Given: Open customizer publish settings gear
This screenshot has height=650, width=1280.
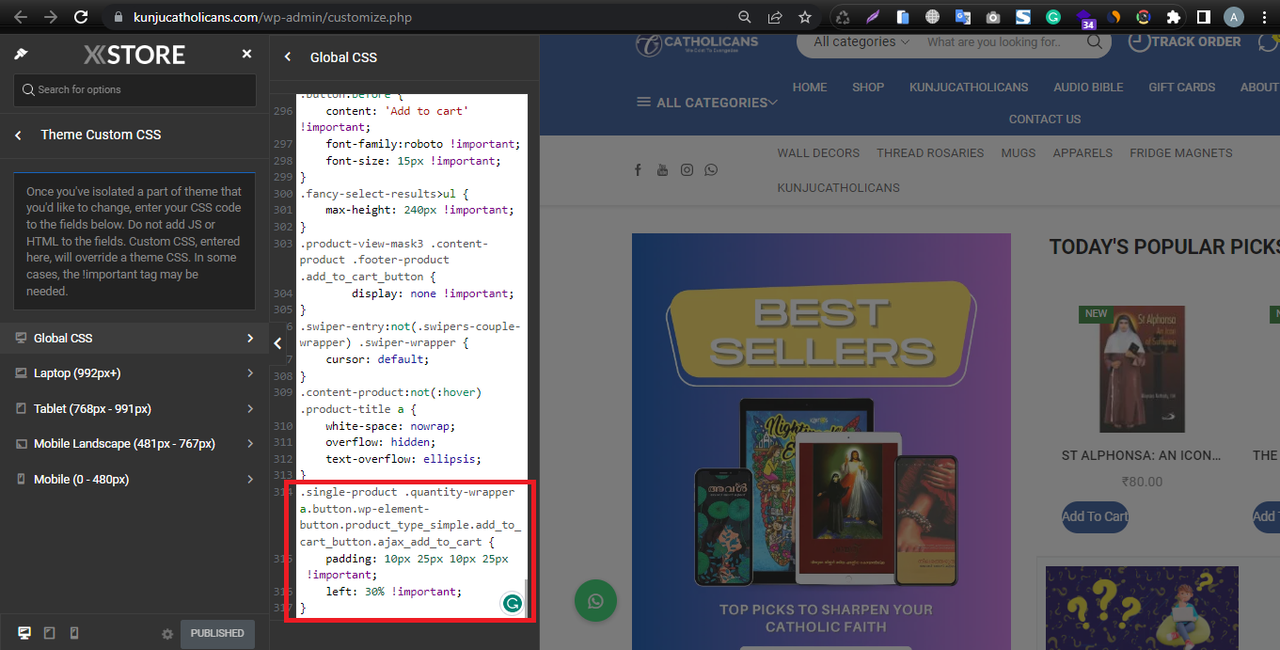Looking at the screenshot, I should pos(167,634).
